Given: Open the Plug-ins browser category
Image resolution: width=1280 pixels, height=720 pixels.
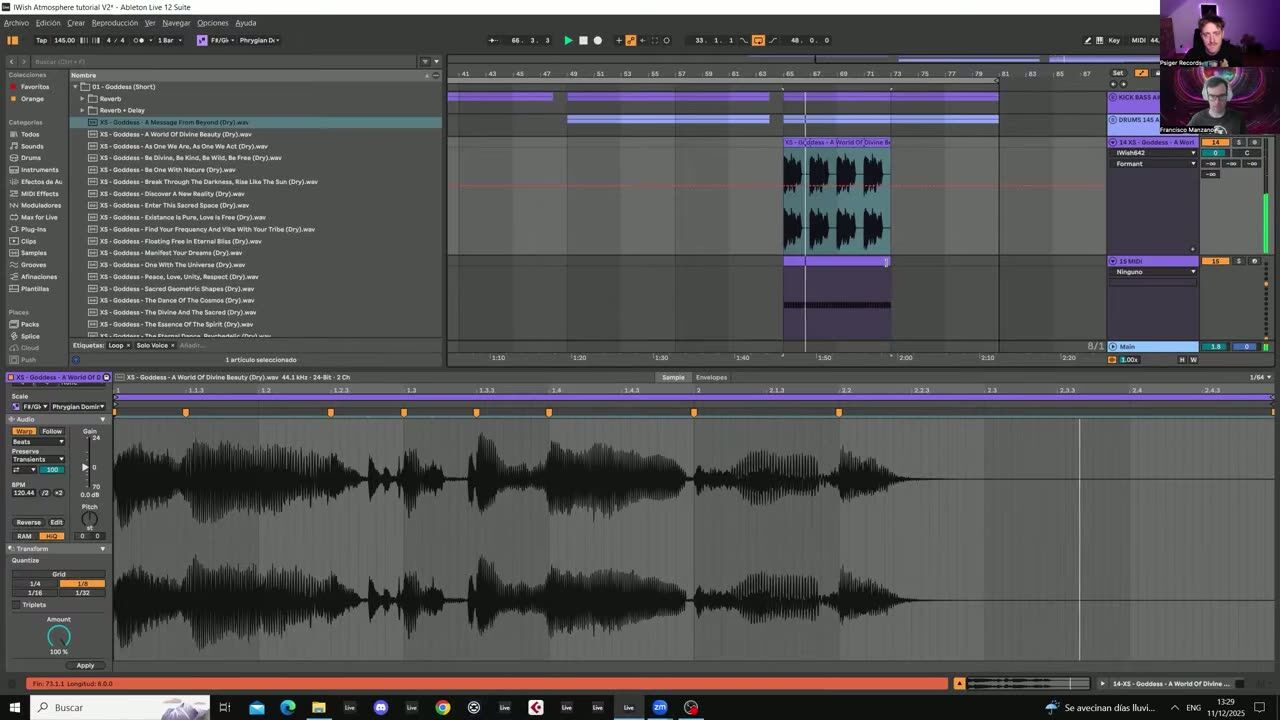Looking at the screenshot, I should click(33, 229).
